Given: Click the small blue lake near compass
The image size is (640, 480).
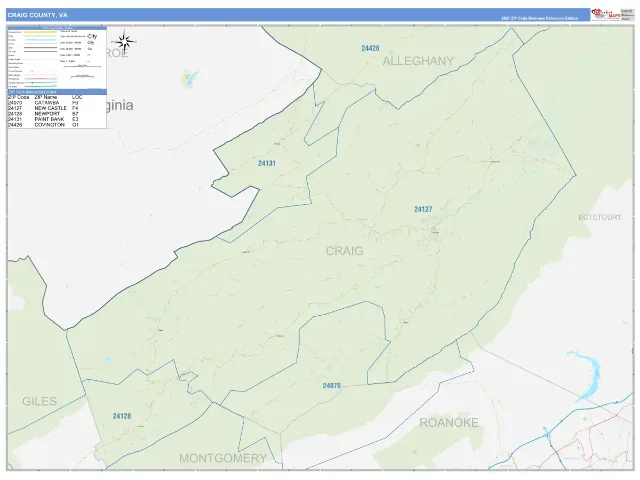Looking at the screenshot, I should [190, 78].
